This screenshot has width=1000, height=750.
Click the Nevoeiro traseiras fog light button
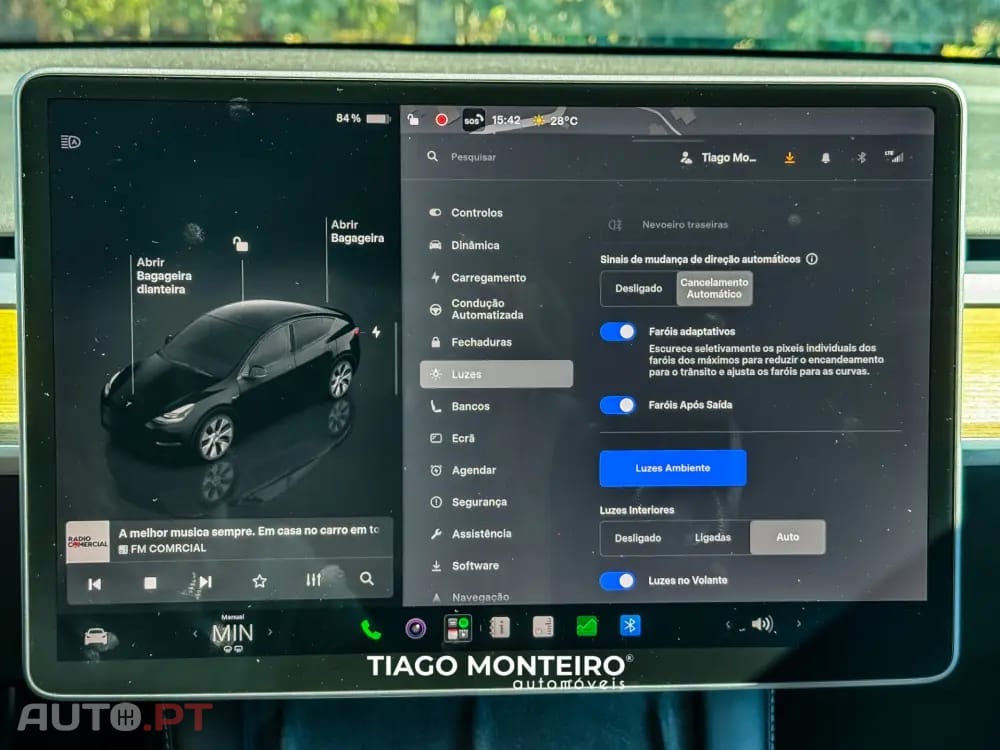pyautogui.click(x=668, y=224)
